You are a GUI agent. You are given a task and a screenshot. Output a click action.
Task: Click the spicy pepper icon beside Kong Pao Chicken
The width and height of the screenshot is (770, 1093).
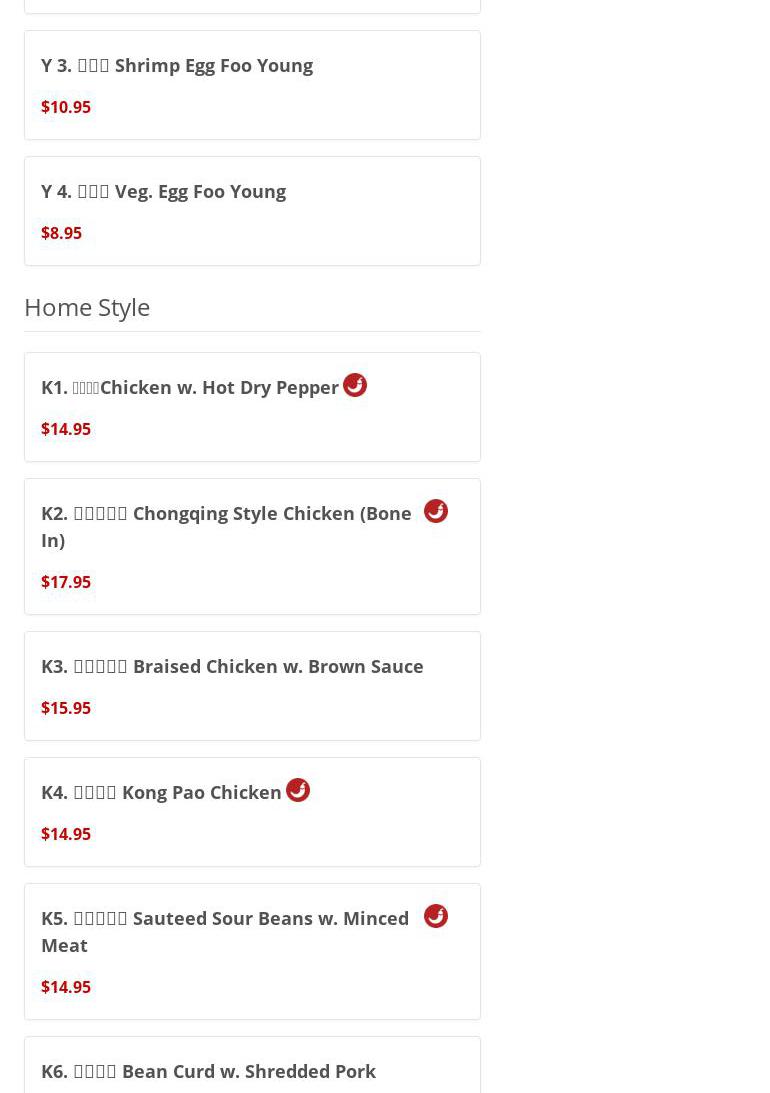(298, 790)
